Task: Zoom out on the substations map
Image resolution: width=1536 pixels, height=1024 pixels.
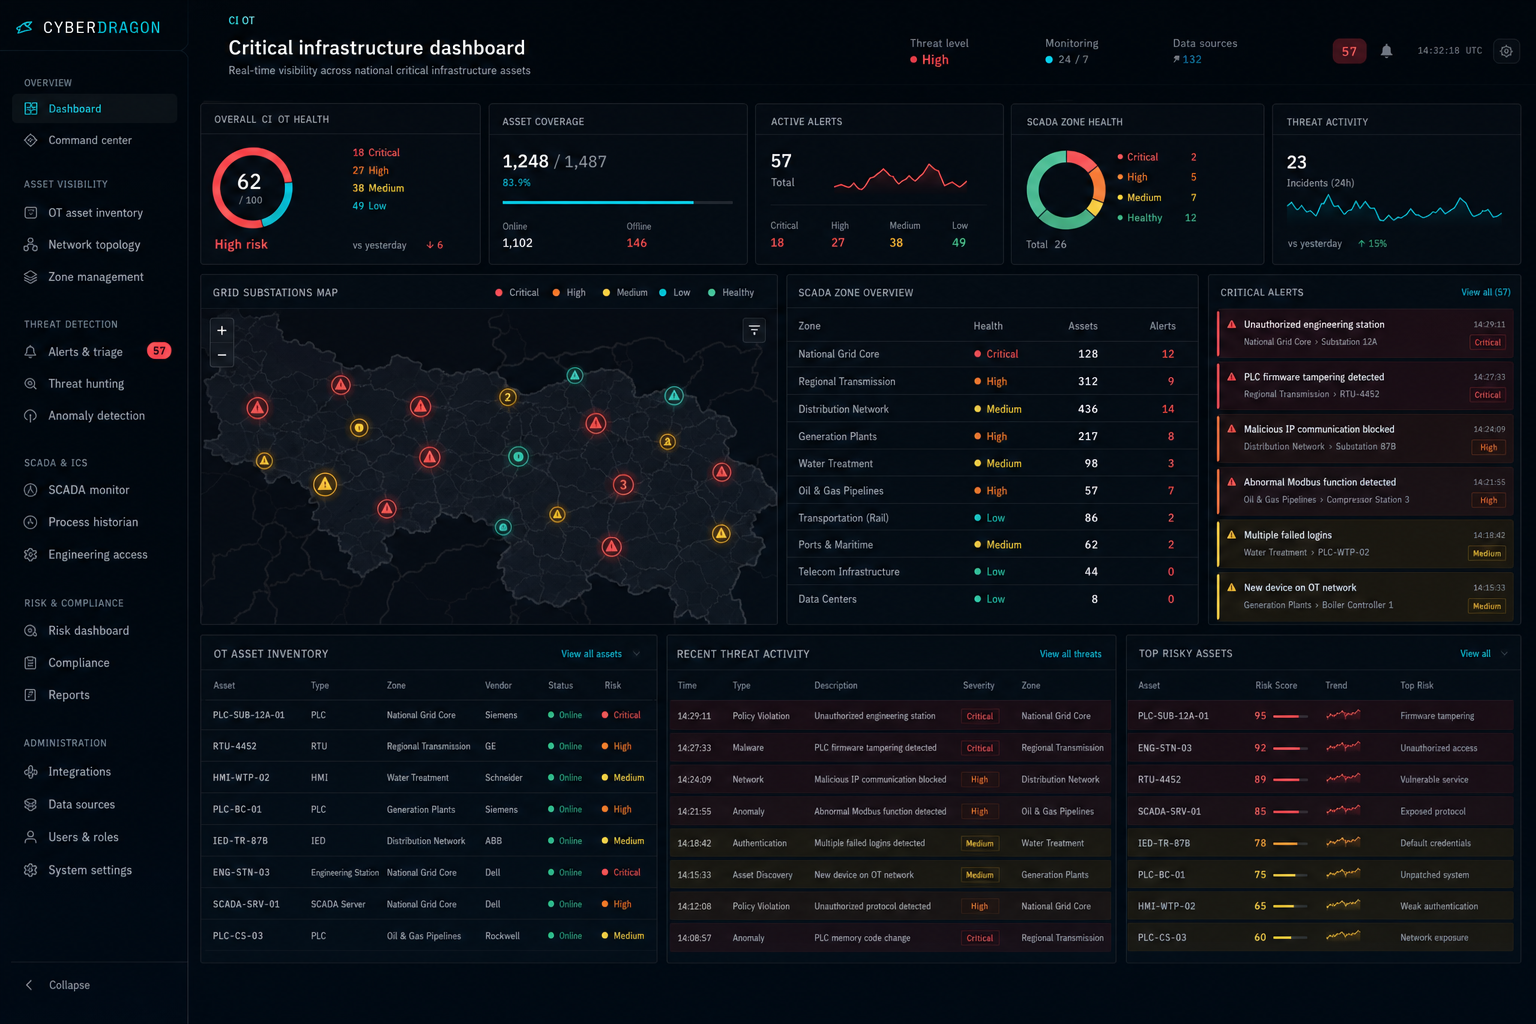Action: 222,355
